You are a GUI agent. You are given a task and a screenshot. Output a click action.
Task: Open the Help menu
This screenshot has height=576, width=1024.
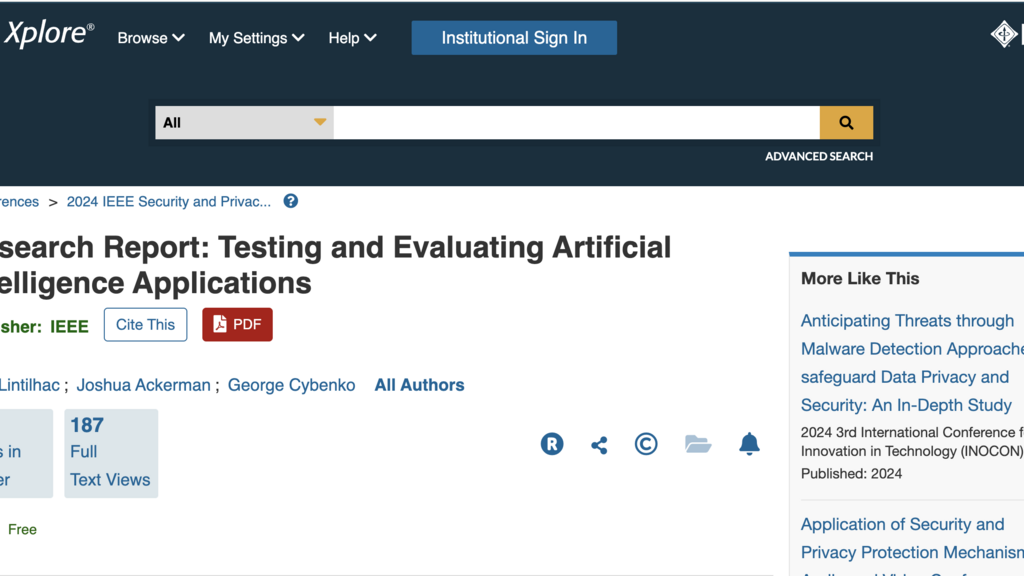click(352, 38)
